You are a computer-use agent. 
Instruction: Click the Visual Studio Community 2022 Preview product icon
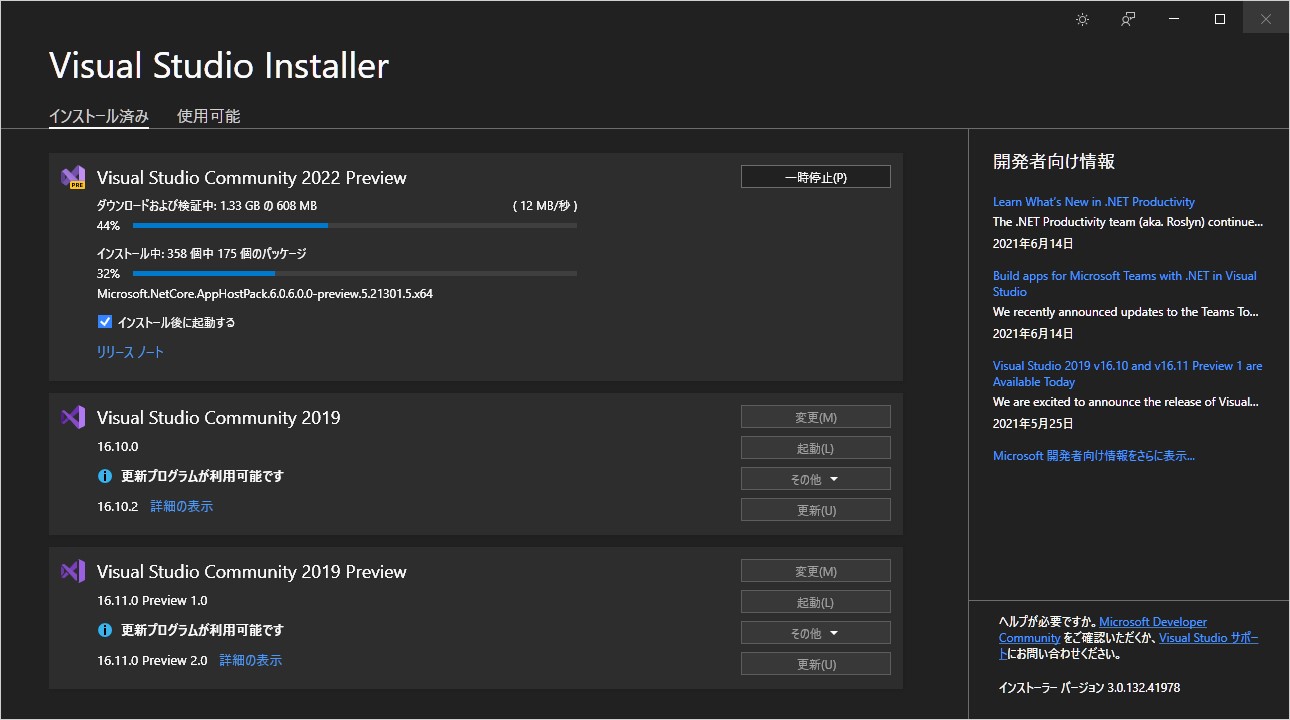click(71, 176)
